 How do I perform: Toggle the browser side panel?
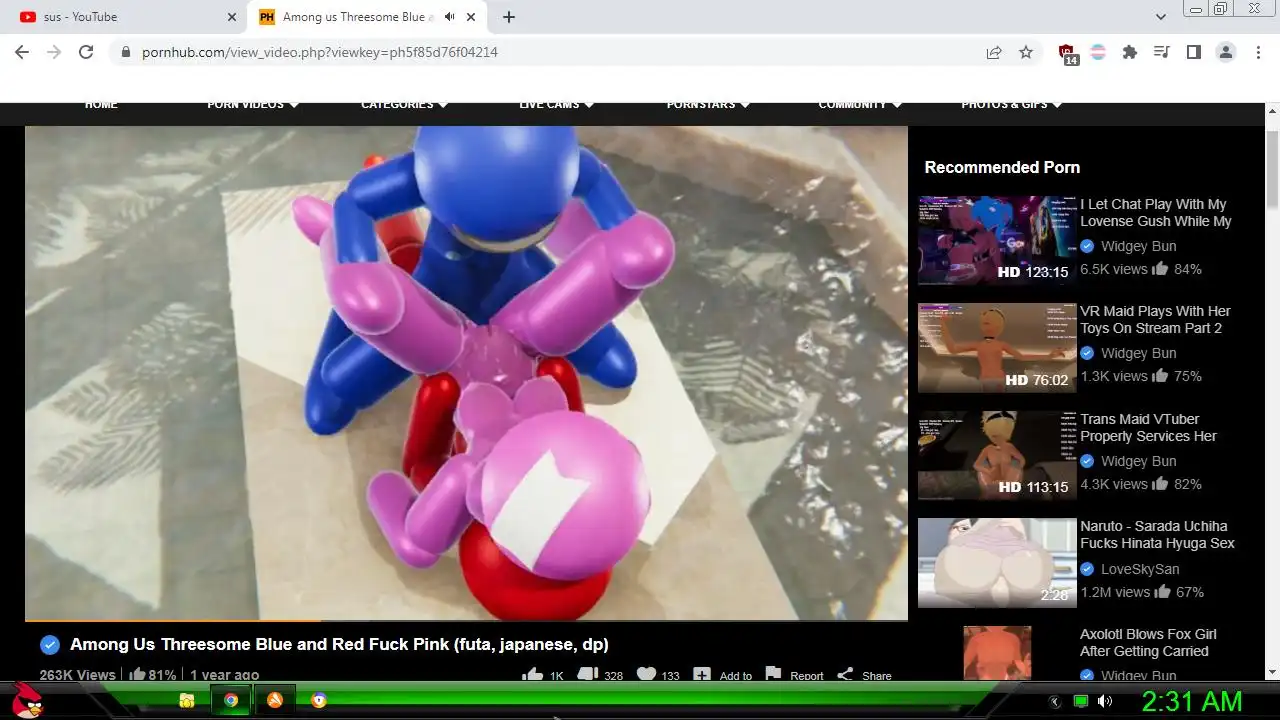[x=1193, y=52]
